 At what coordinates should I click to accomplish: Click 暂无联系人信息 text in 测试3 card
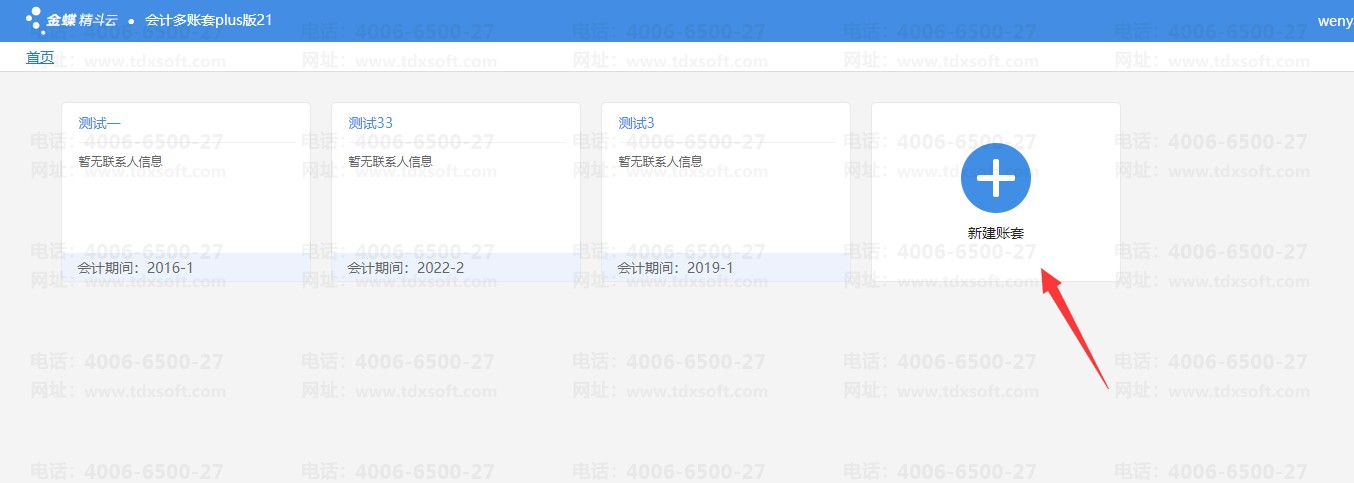(660, 161)
